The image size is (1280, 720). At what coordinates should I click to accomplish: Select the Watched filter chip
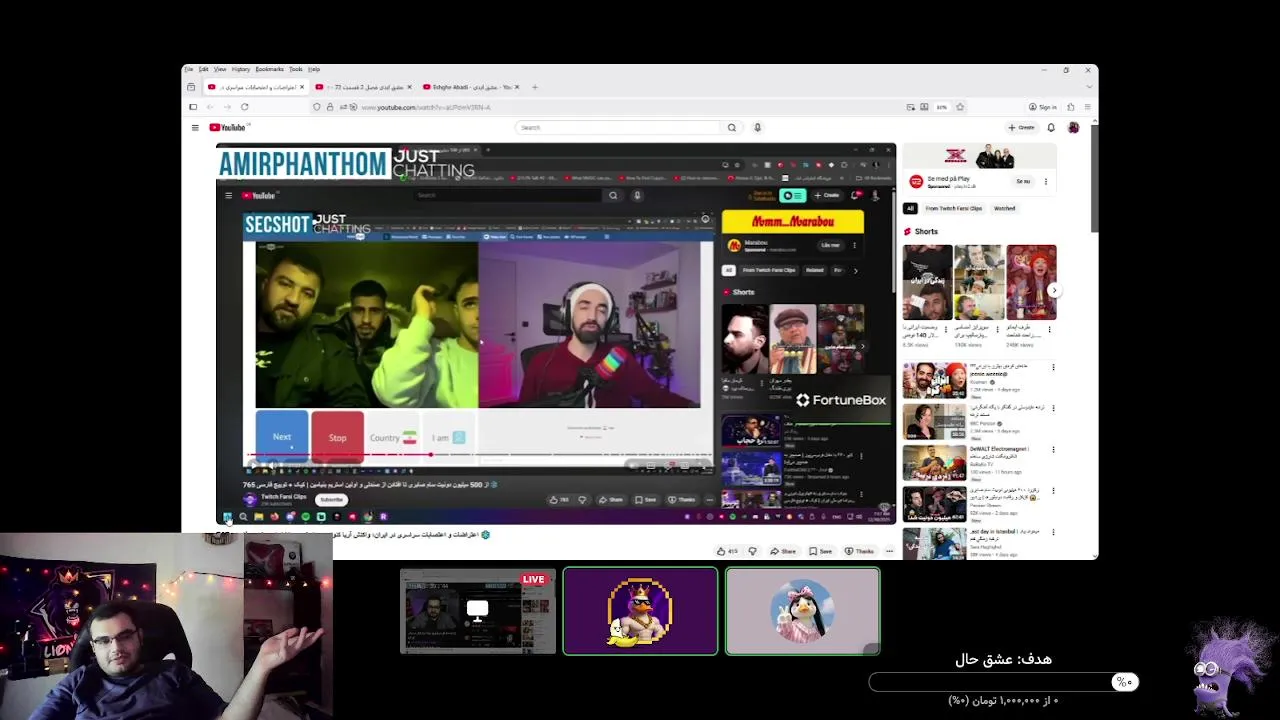(1005, 208)
